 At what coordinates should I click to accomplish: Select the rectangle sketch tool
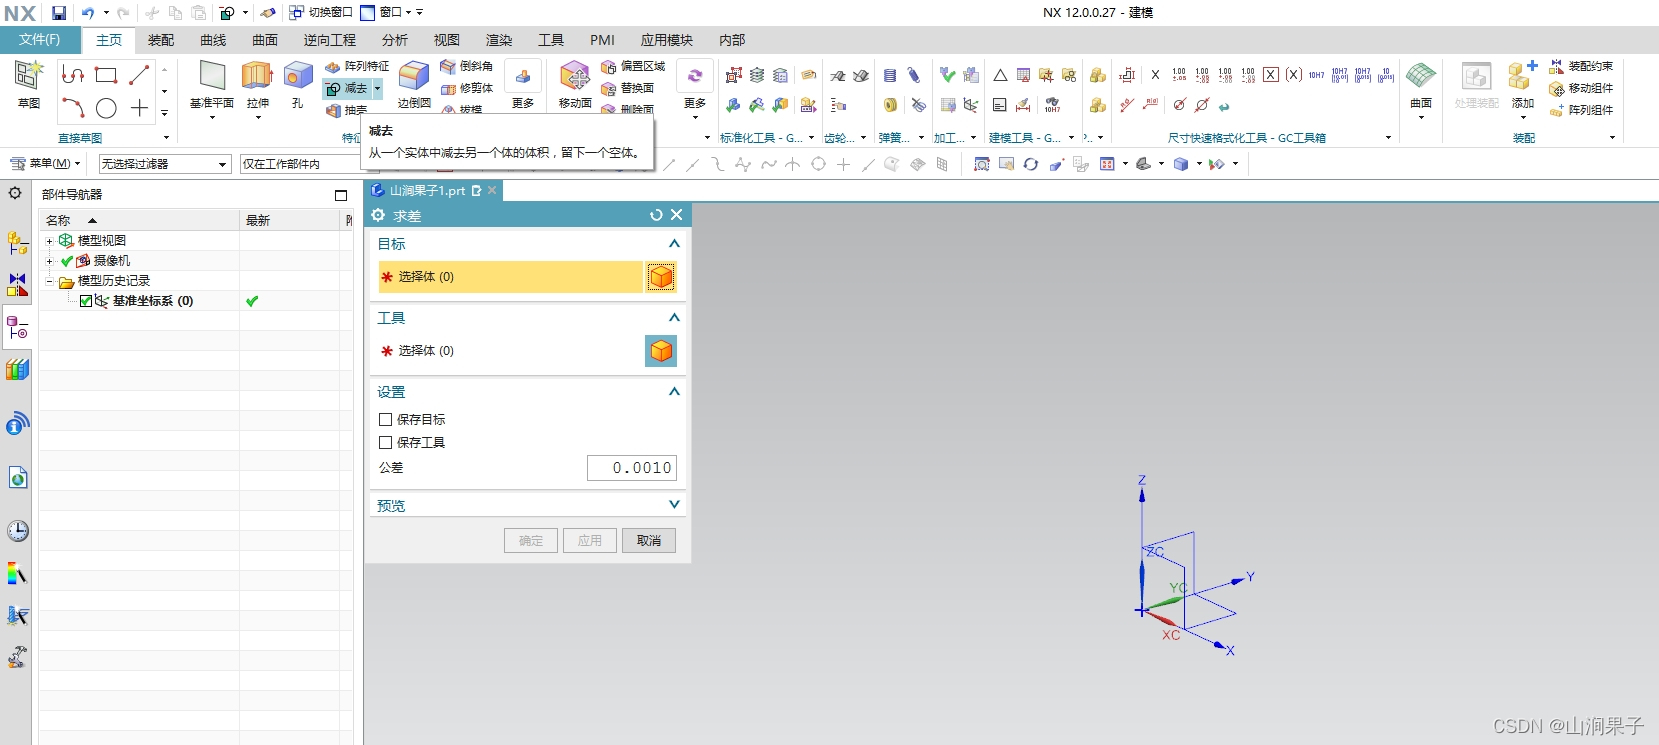pyautogui.click(x=106, y=75)
